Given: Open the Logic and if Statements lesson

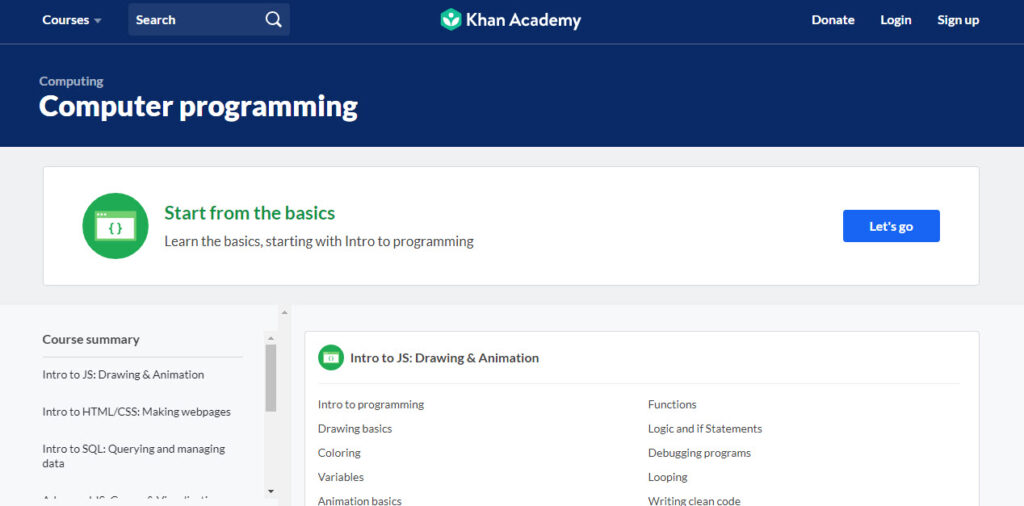Looking at the screenshot, I should pyautogui.click(x=705, y=428).
